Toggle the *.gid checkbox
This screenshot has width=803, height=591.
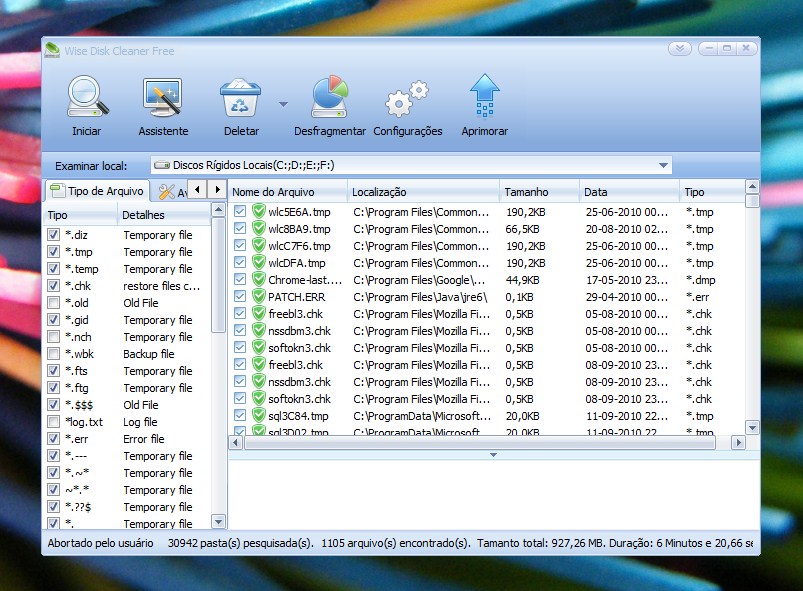[x=53, y=320]
